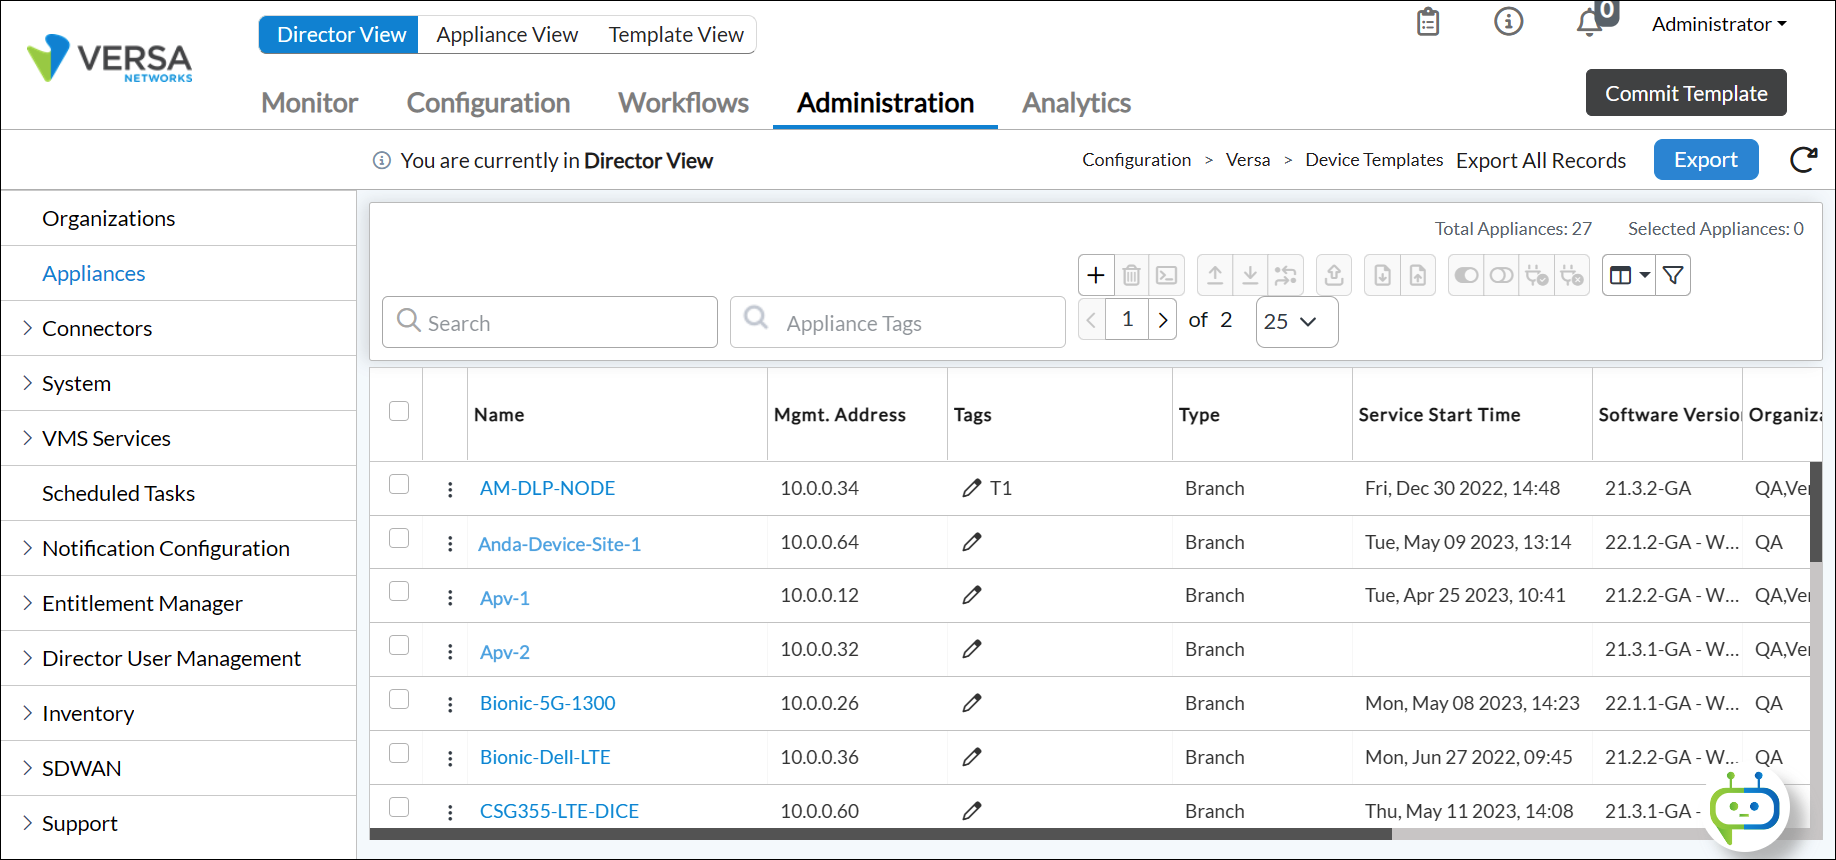The width and height of the screenshot is (1836, 860).
Task: Check the box for AM-DLP-NODE row
Action: 399,485
